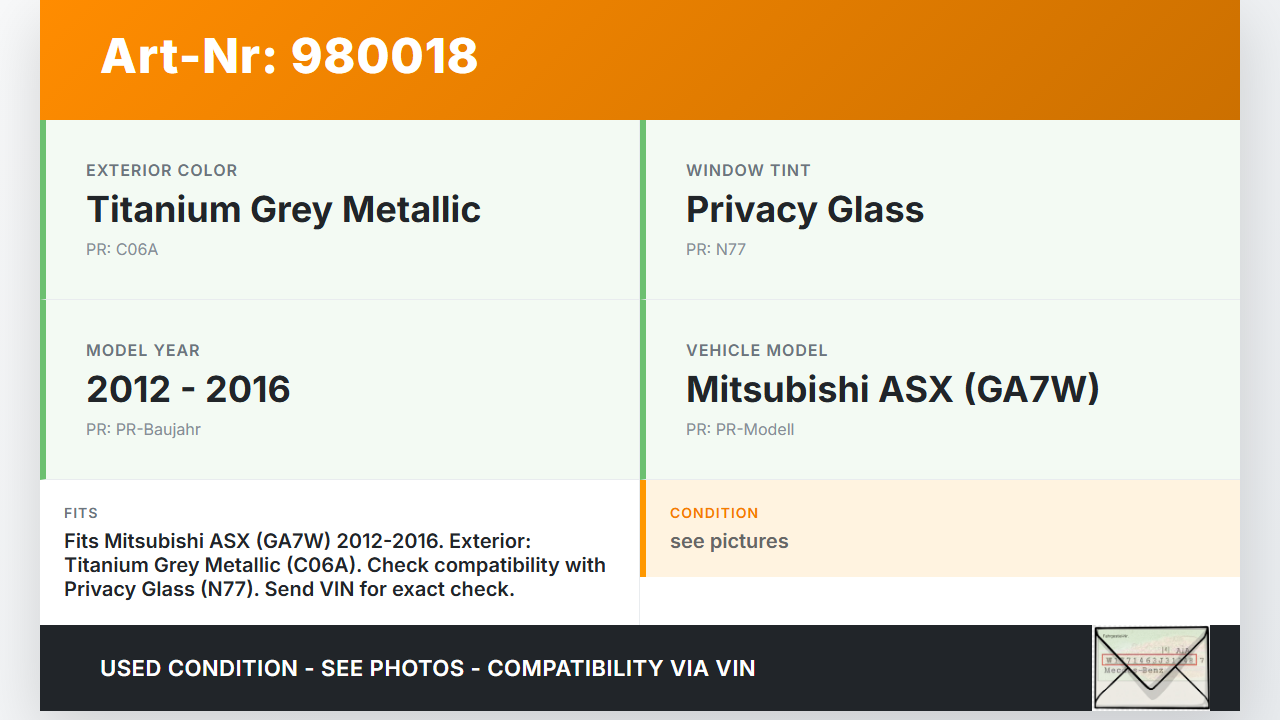Click the Art-Nr: 980018 heading

pyautogui.click(x=289, y=56)
